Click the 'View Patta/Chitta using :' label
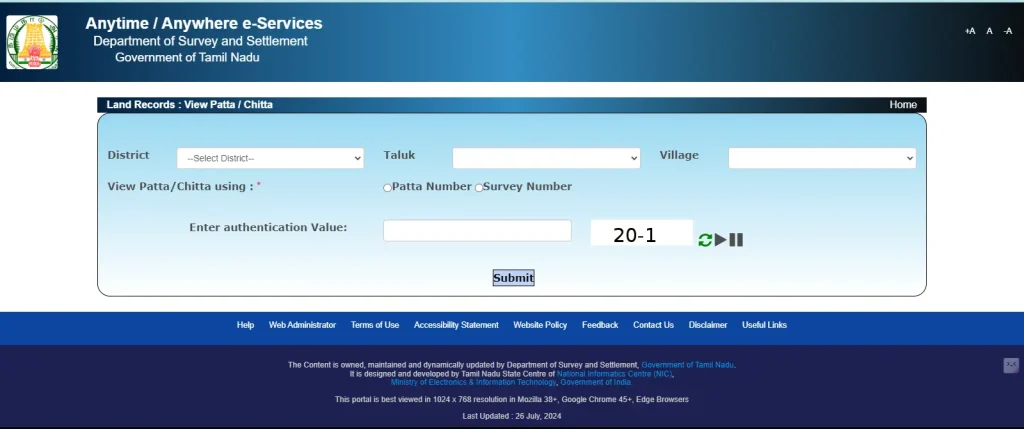The image size is (1024, 429). coord(180,187)
